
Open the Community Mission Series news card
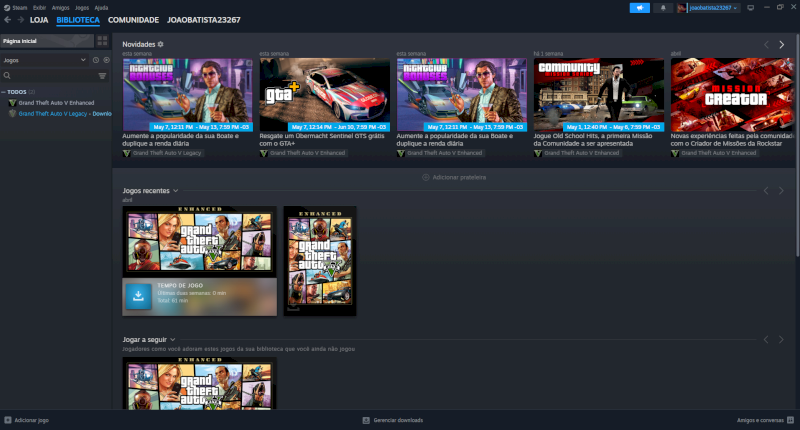599,95
